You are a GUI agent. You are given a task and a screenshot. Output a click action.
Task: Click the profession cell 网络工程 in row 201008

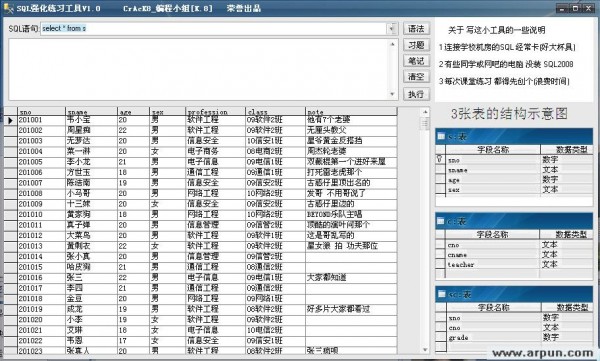pyautogui.click(x=215, y=193)
